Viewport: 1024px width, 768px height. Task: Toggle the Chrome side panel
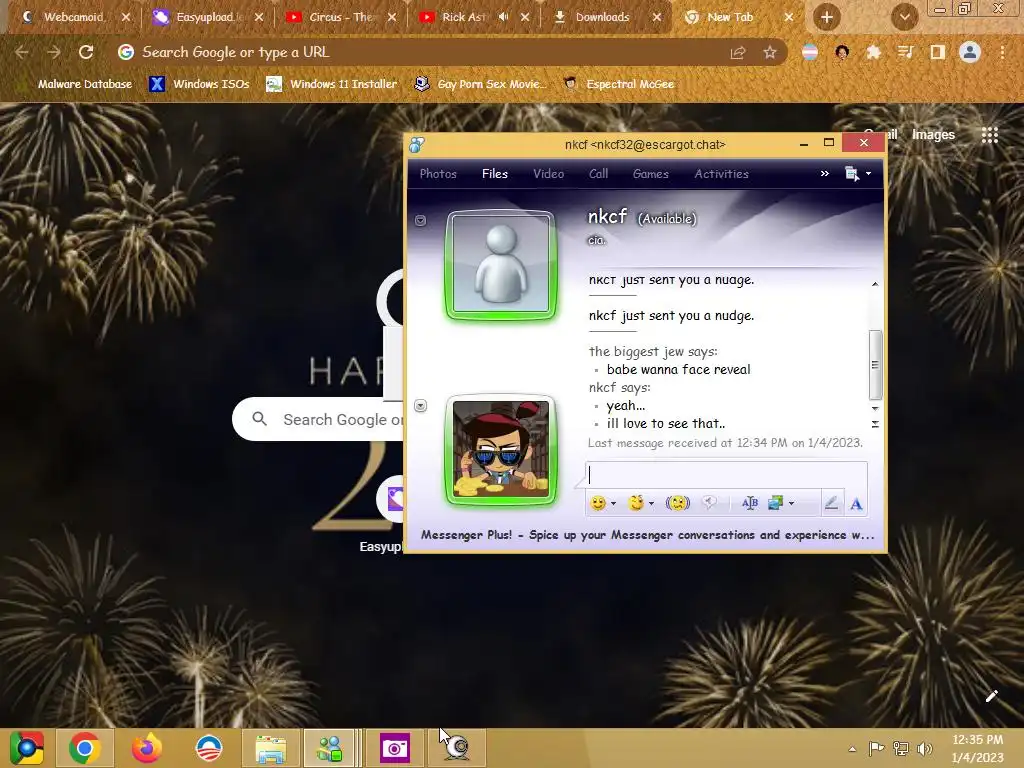click(938, 53)
